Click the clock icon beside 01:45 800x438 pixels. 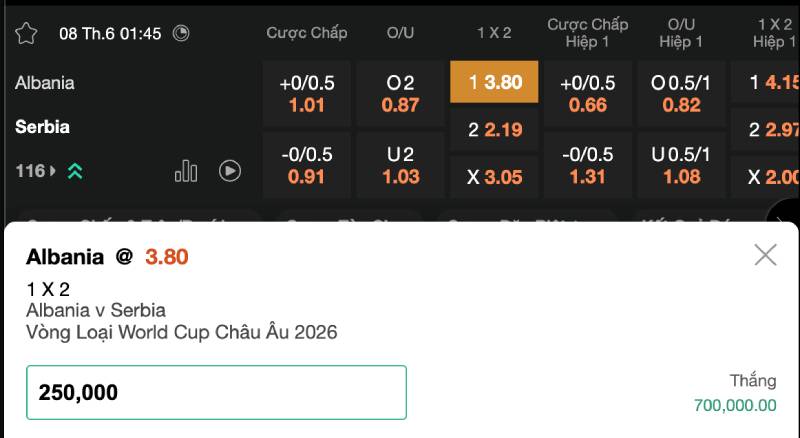[181, 33]
